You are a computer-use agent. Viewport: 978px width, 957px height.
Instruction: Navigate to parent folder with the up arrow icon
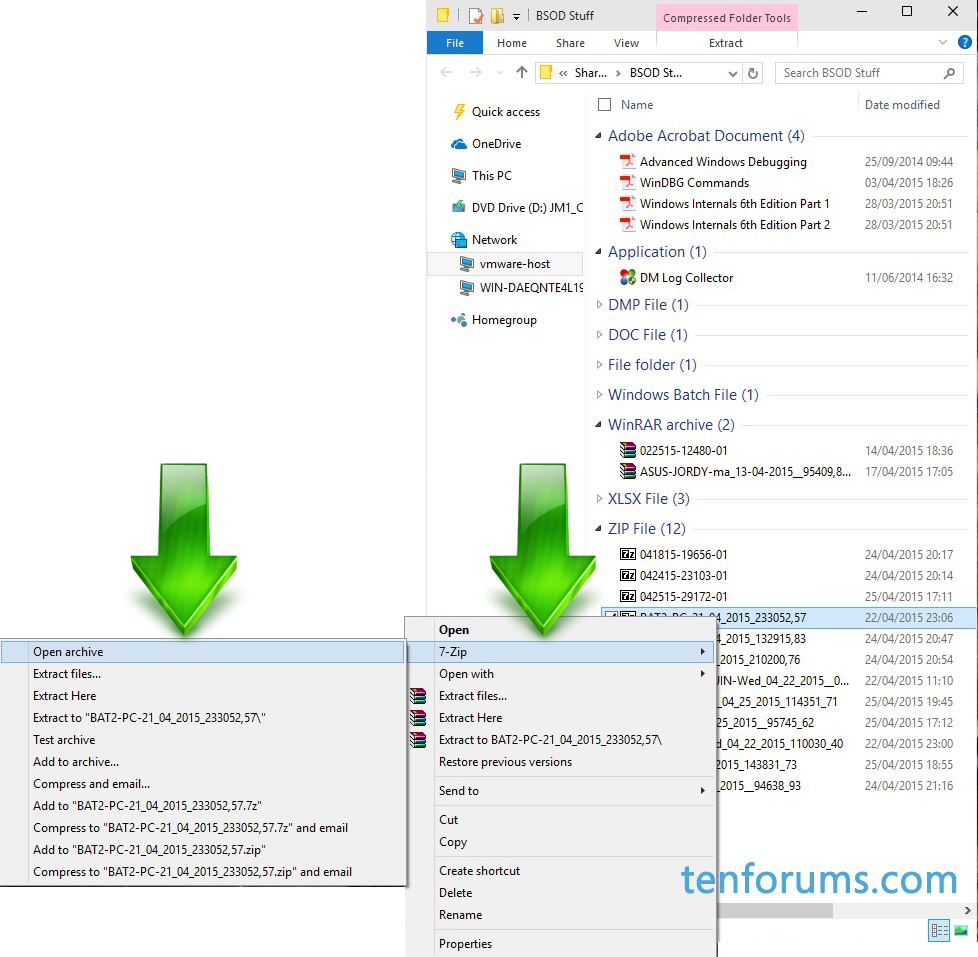(521, 71)
